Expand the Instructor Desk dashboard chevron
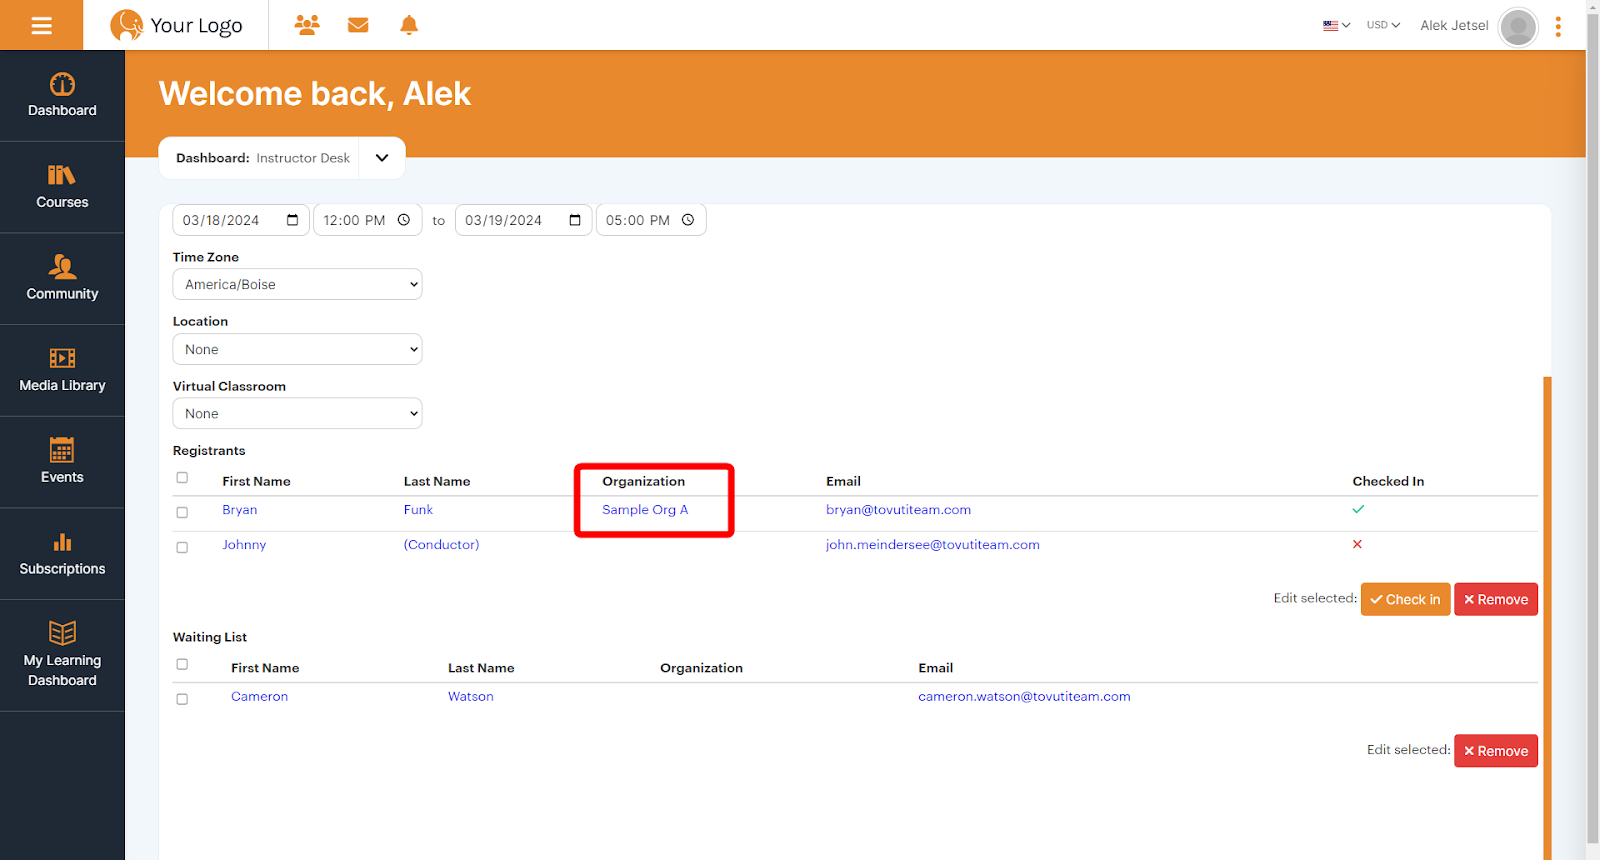The width and height of the screenshot is (1600, 860). (x=382, y=158)
